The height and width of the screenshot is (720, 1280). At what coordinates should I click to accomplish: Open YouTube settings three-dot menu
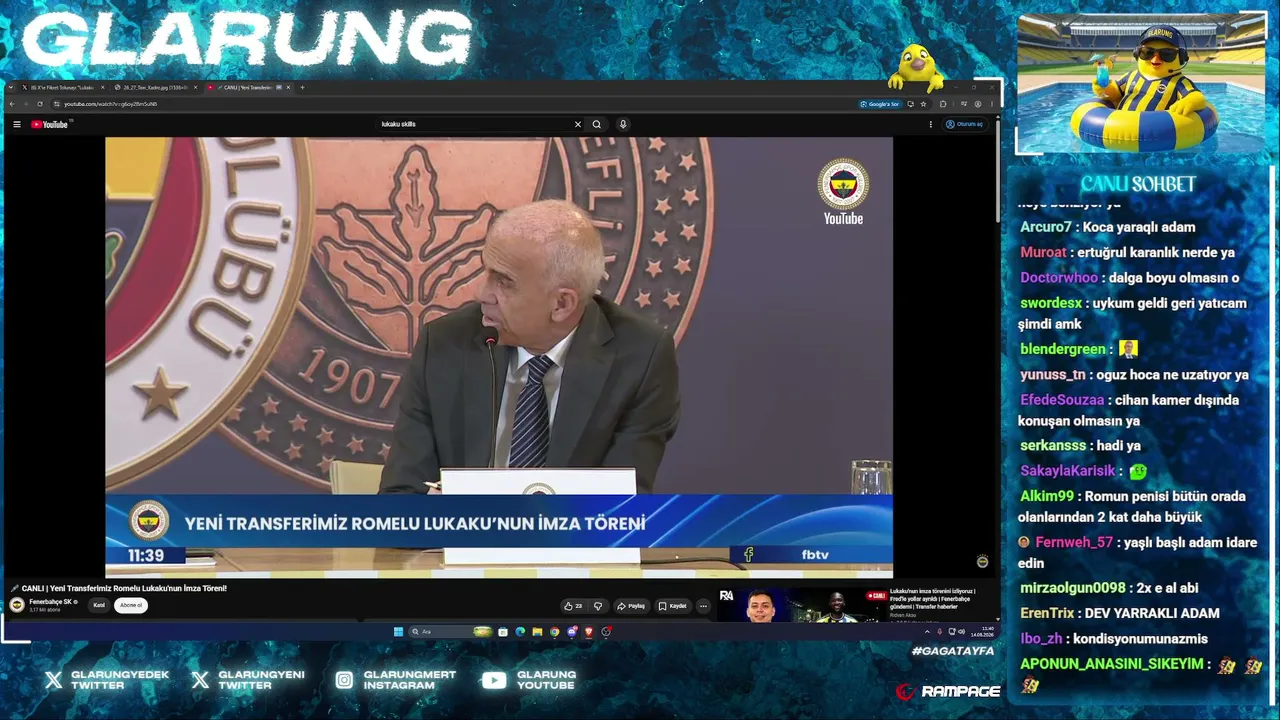point(931,124)
